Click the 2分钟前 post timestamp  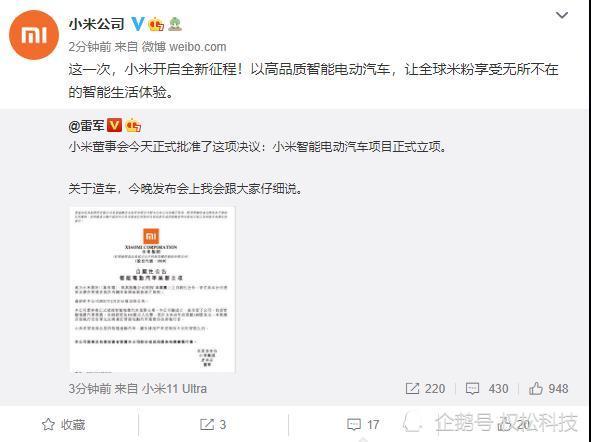coord(90,47)
